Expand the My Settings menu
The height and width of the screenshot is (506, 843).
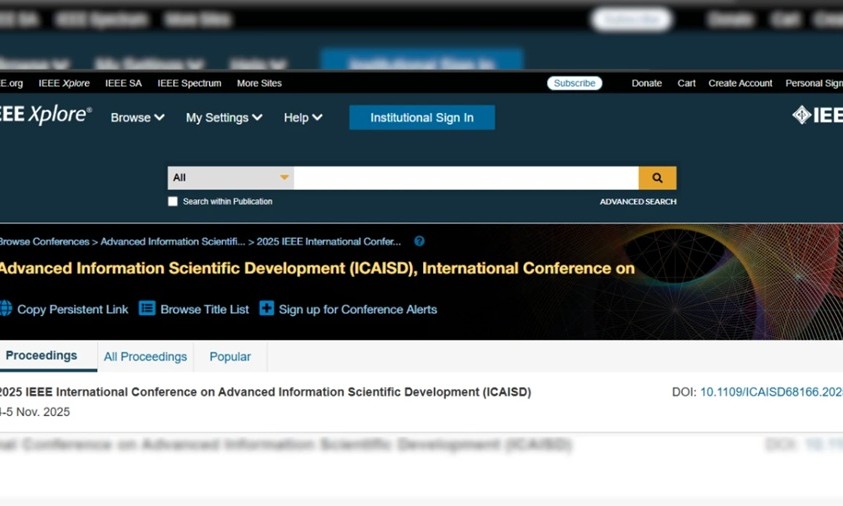point(224,118)
